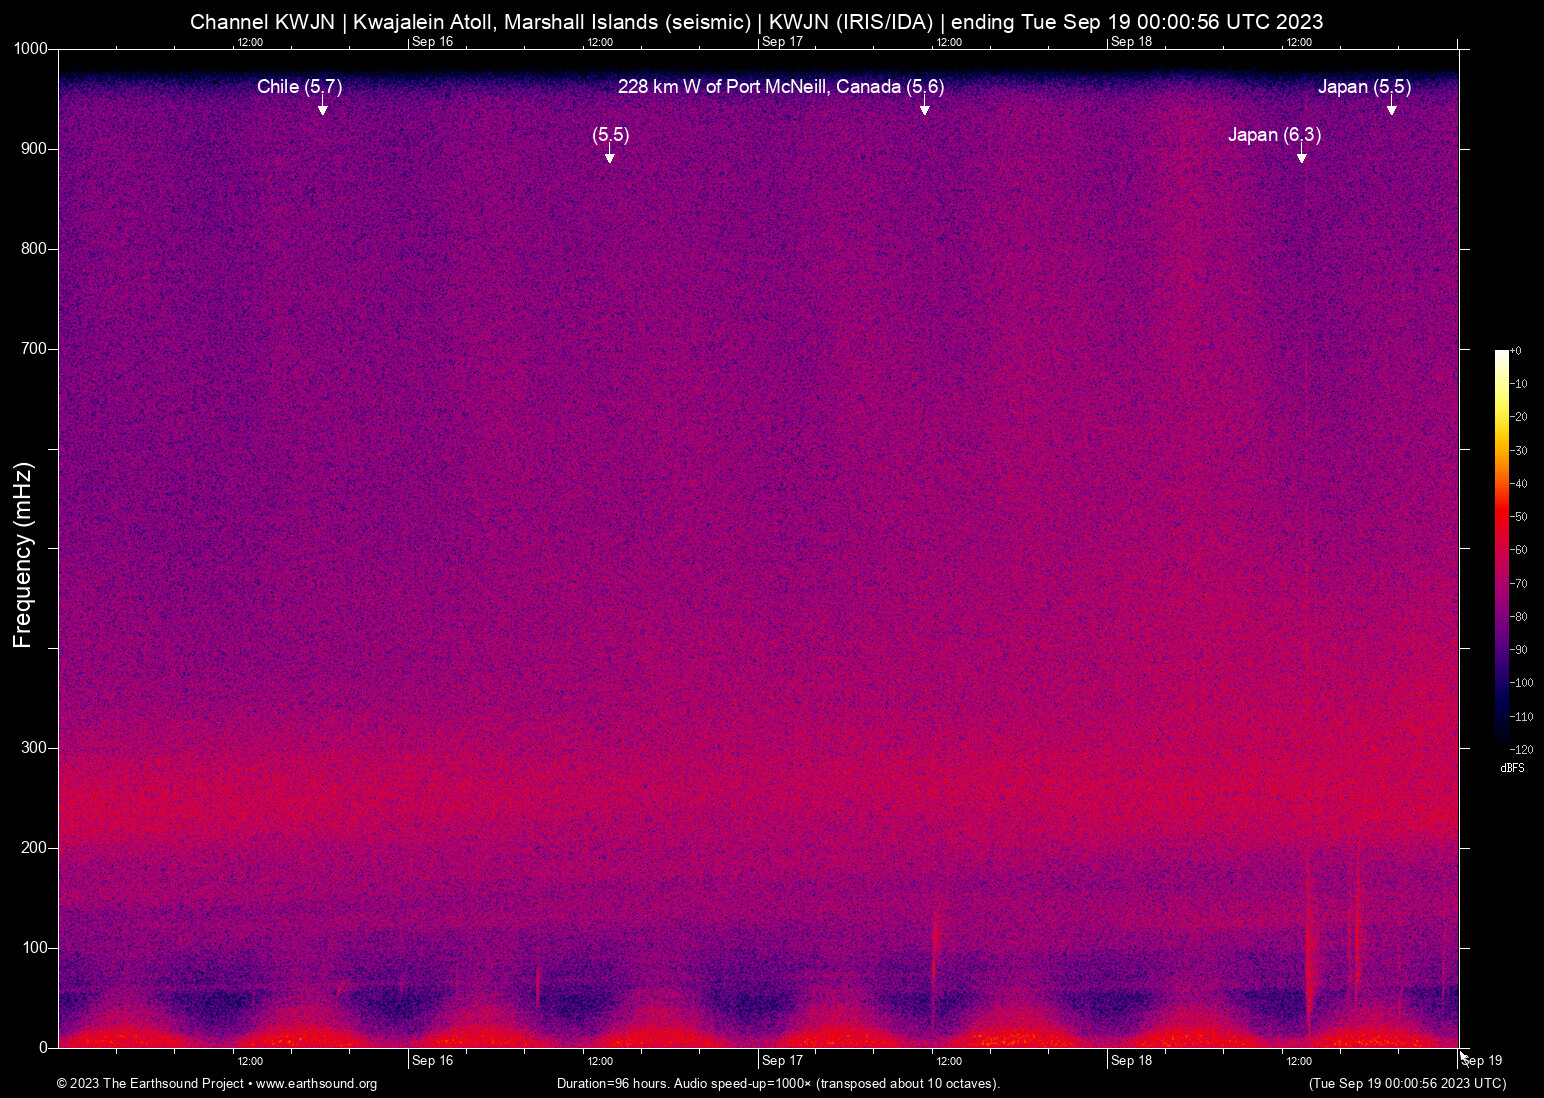Viewport: 1544px width, 1098px height.
Task: Click the Sep 18 label on the top time axis
Action: [1131, 42]
